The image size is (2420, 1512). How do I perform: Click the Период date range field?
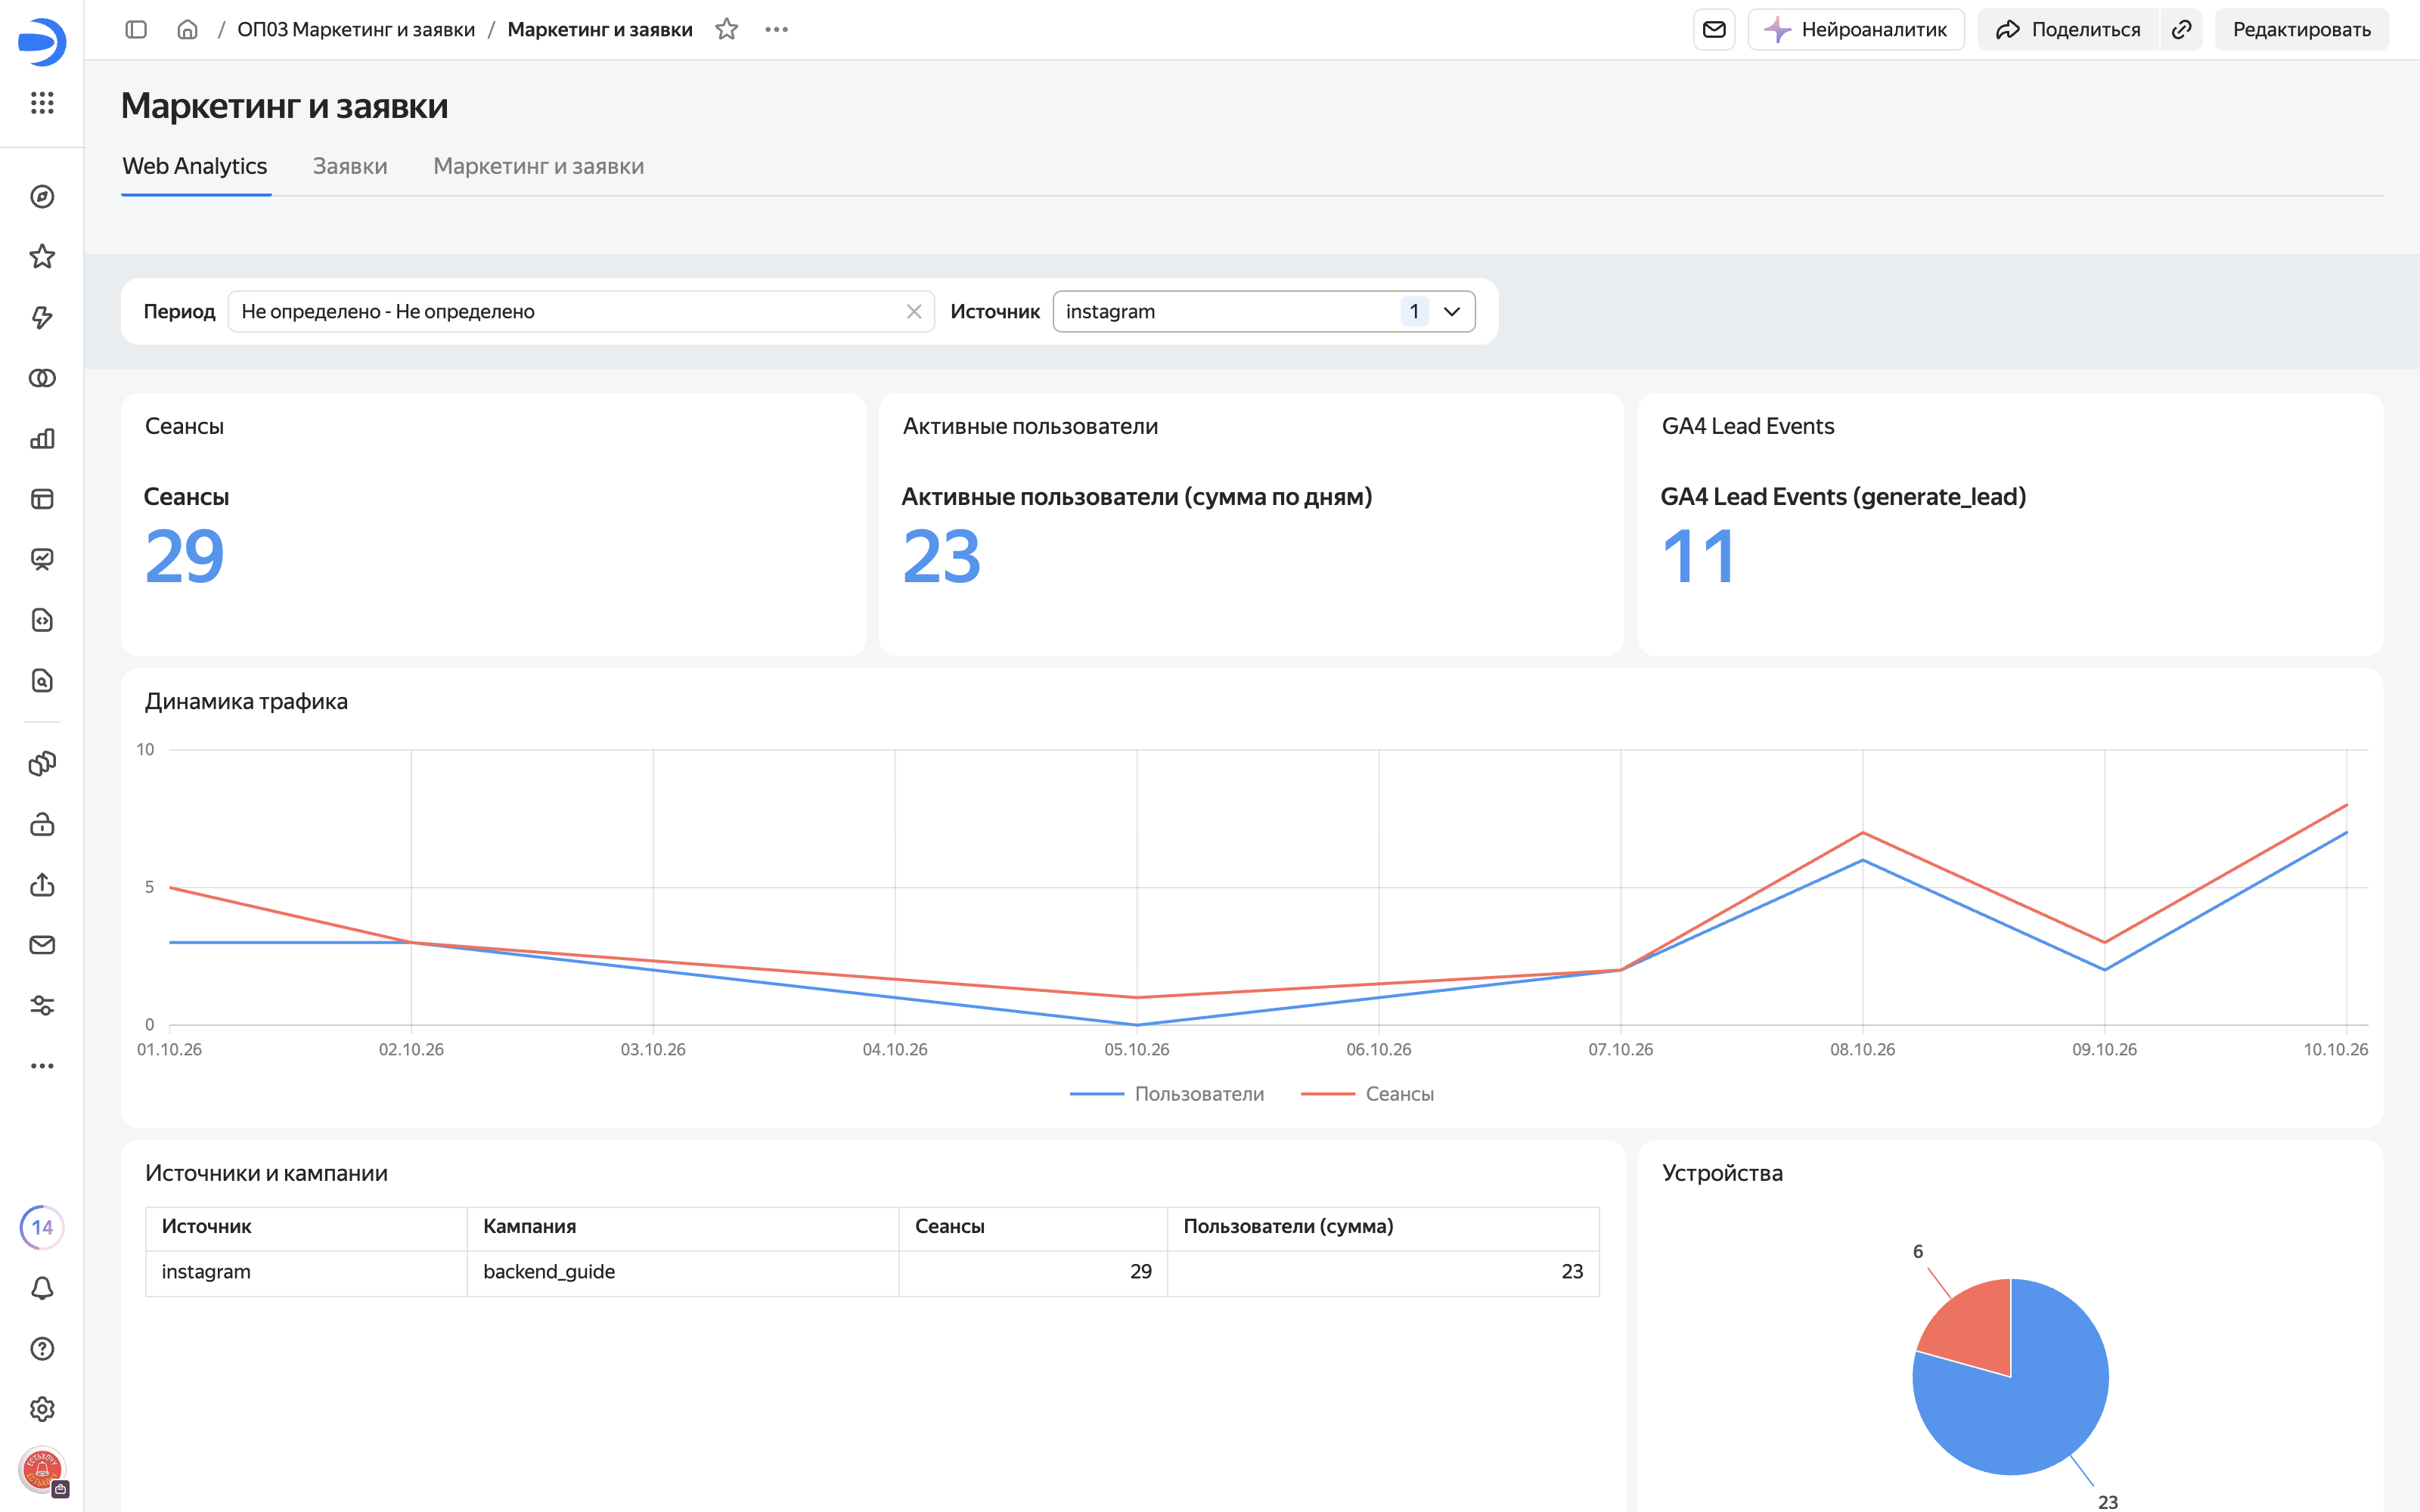581,312
